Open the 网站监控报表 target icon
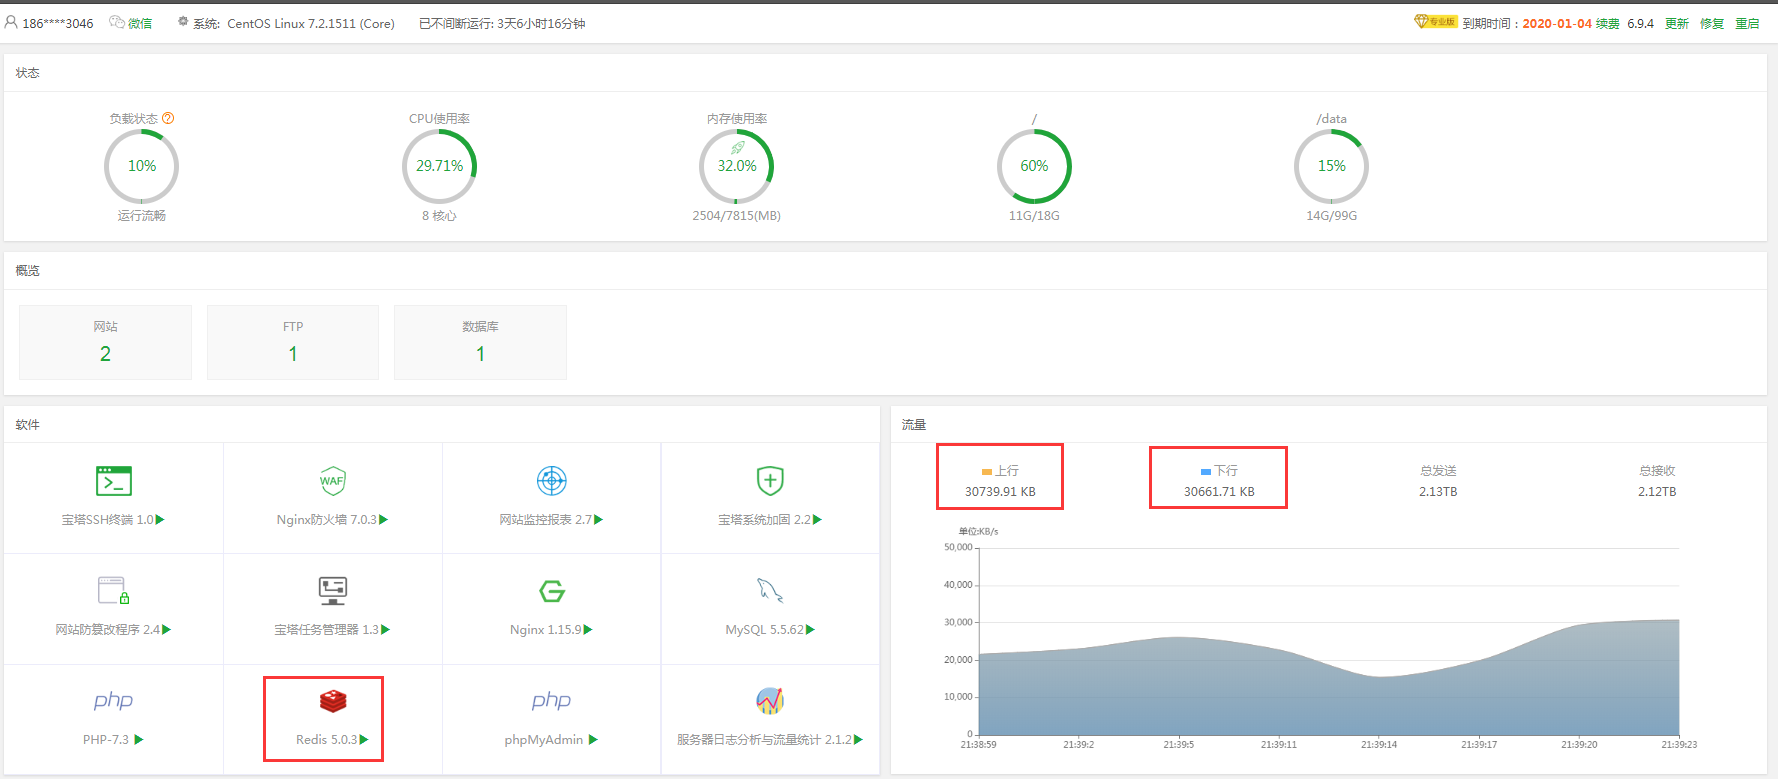 click(x=552, y=481)
